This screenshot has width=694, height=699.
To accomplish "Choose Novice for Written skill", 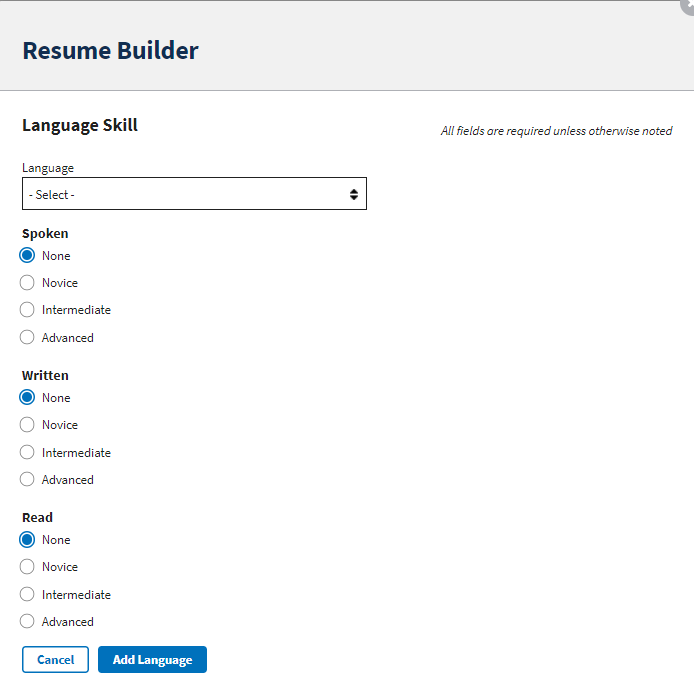I will coord(27,425).
